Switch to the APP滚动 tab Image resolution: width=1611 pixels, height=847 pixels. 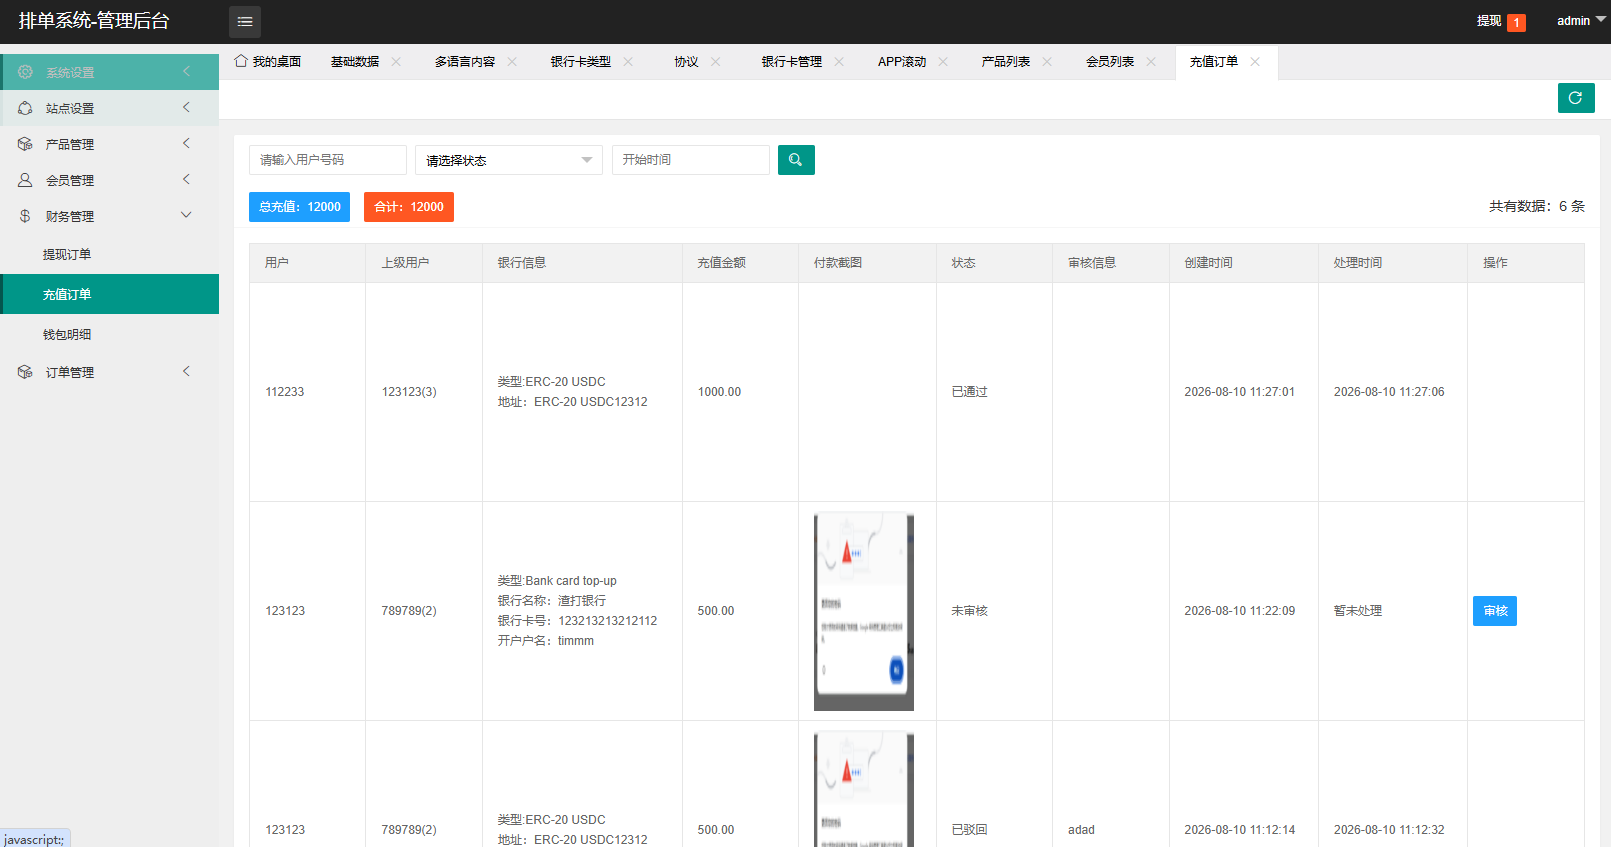902,62
